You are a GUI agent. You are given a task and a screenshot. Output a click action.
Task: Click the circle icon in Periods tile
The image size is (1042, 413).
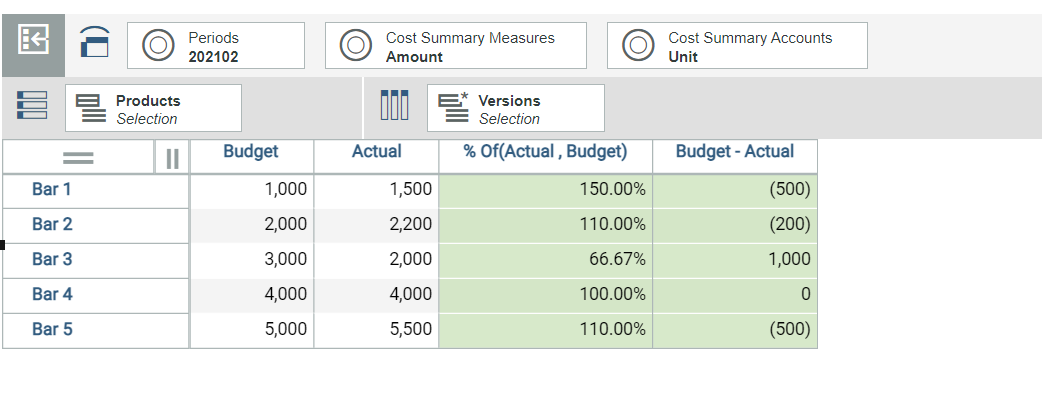158,45
